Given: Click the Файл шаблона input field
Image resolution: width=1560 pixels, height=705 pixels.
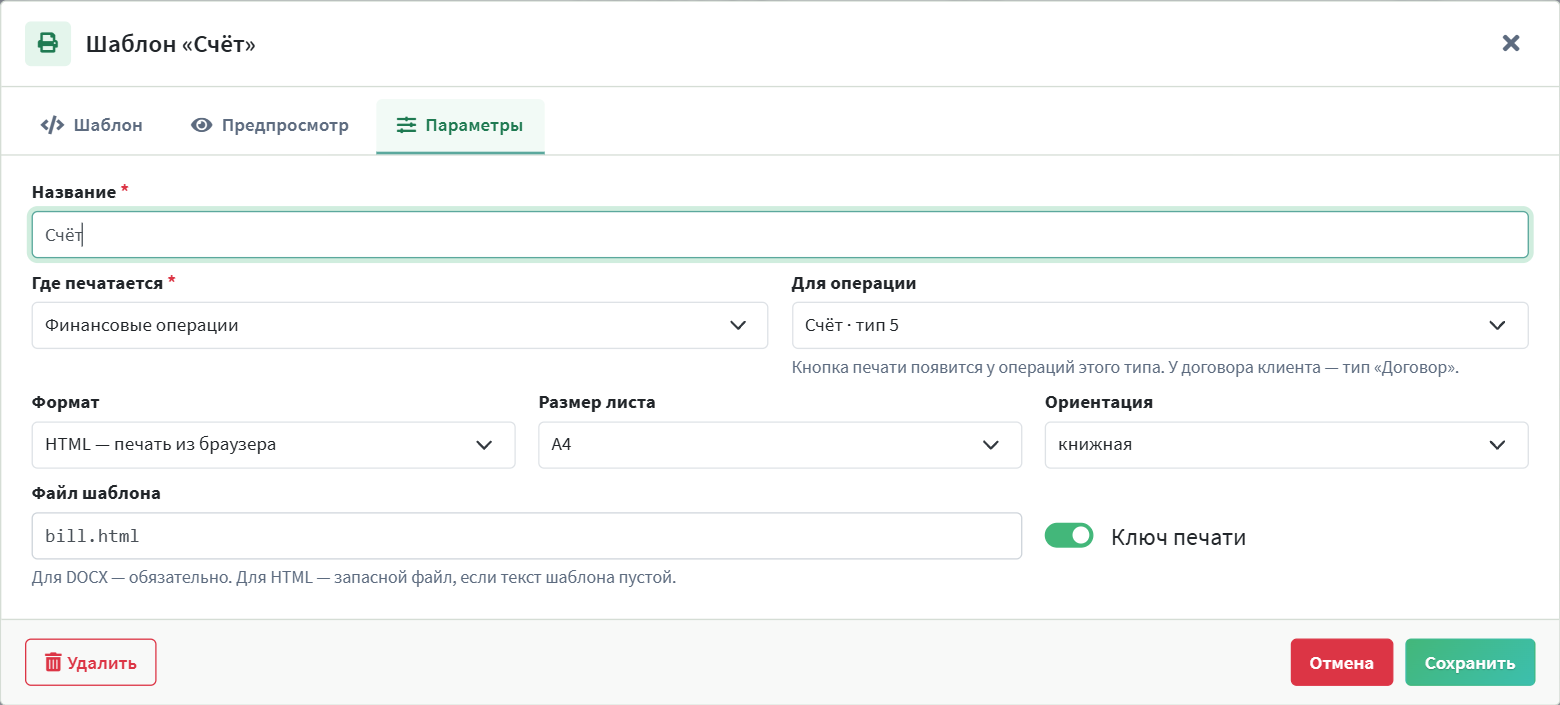Looking at the screenshot, I should pos(527,536).
